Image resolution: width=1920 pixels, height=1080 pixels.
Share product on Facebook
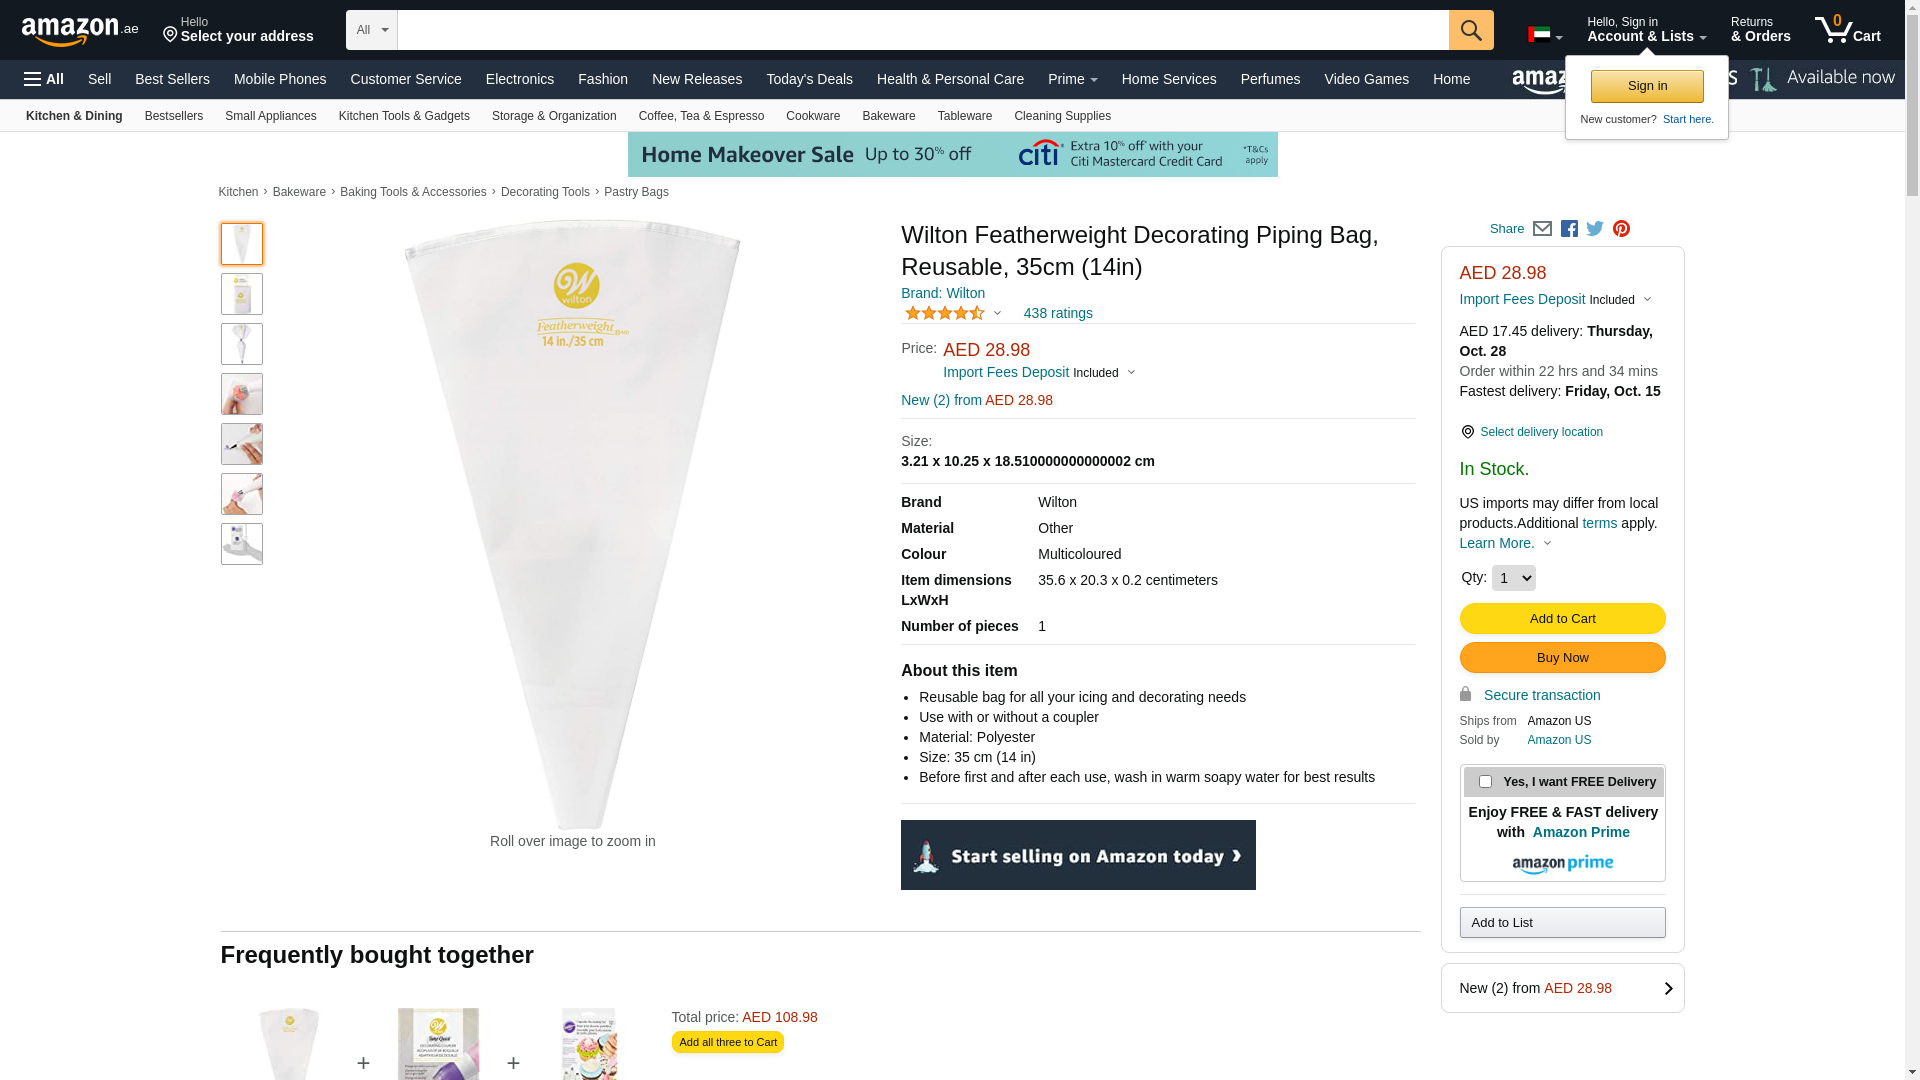[1569, 229]
